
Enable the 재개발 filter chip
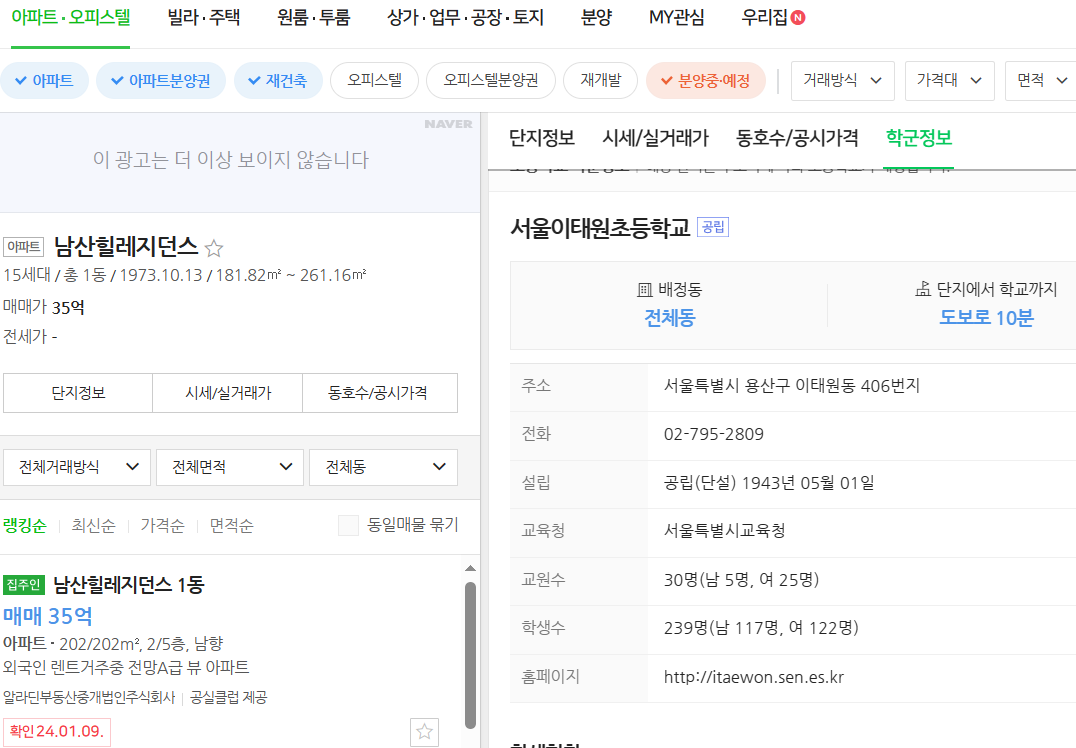pos(600,80)
